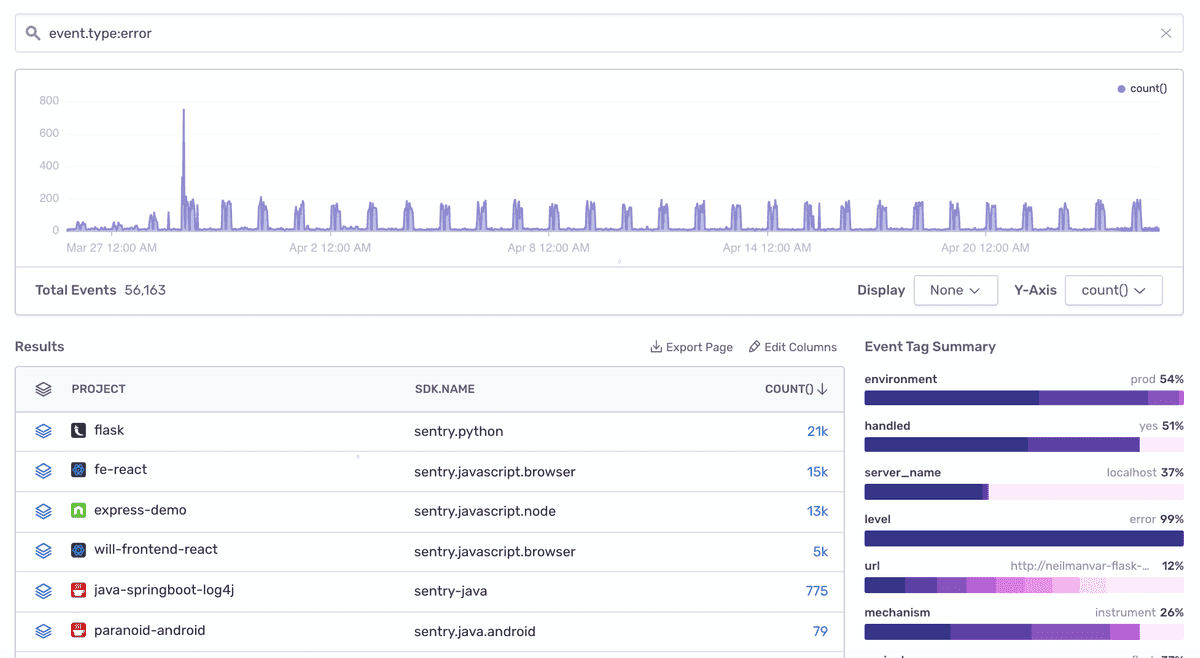Click the environment tag distribution bar

click(x=1024, y=398)
